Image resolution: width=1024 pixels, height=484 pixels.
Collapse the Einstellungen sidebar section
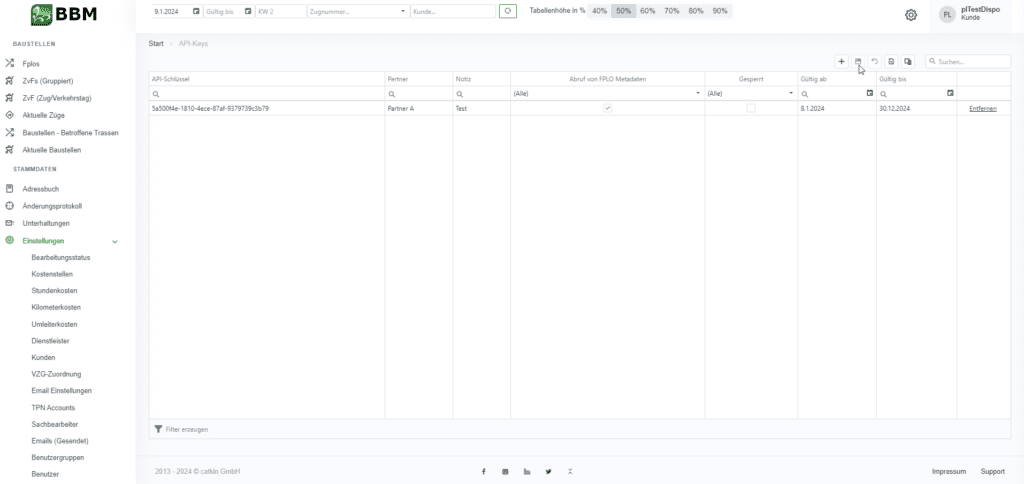pos(114,241)
